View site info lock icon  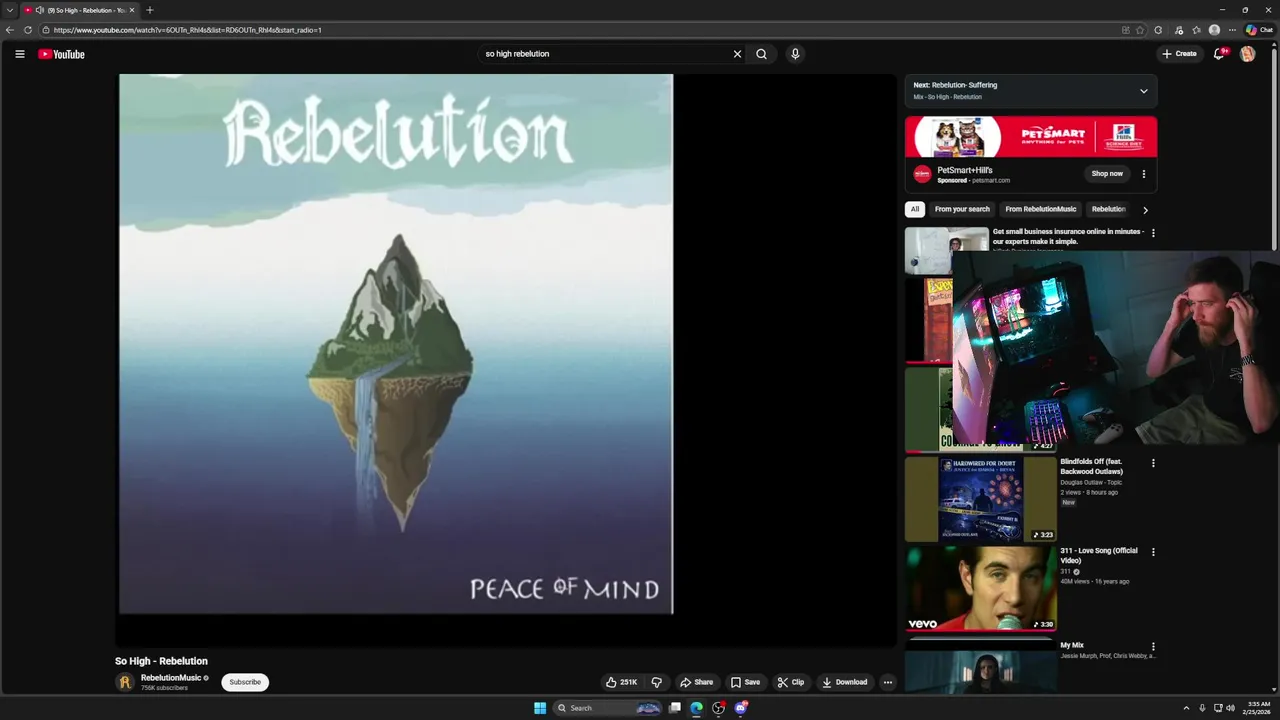[46, 30]
